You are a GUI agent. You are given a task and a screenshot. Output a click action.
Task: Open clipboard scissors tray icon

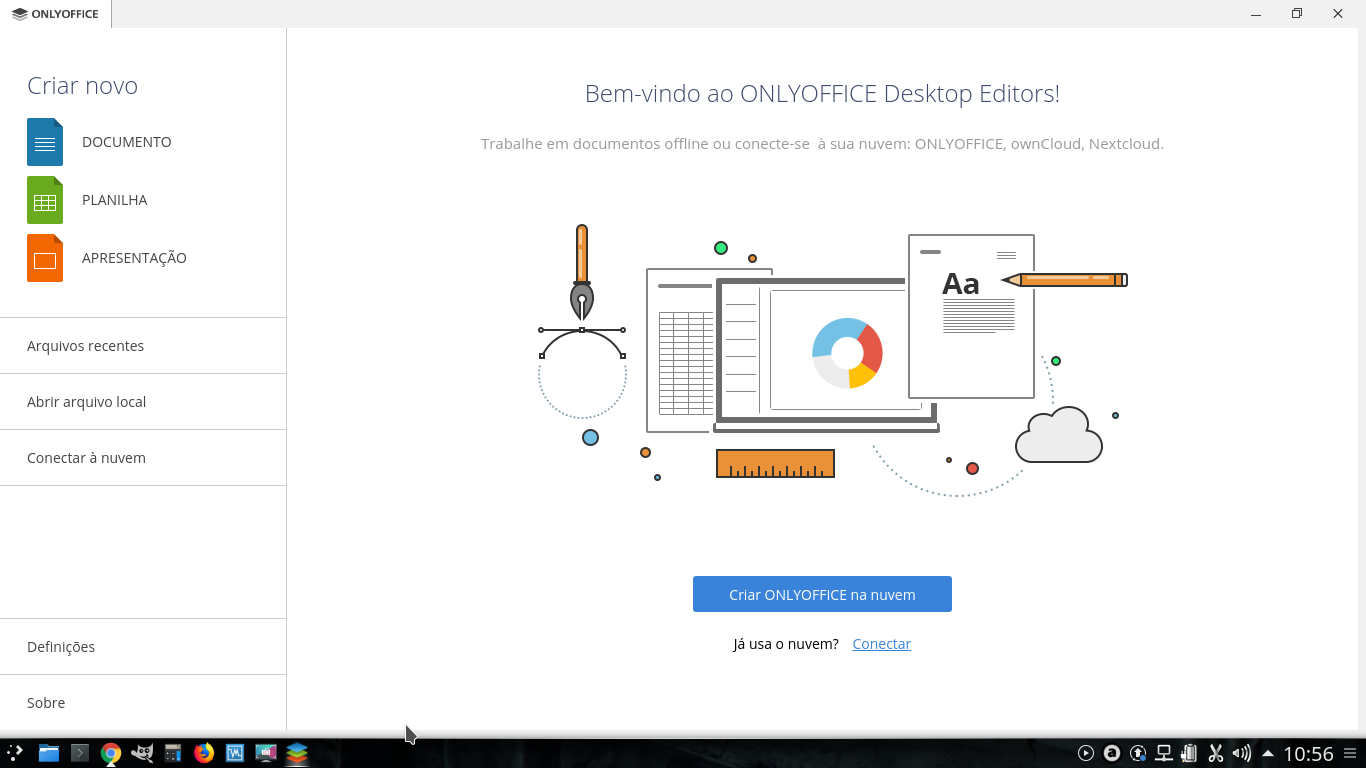(x=1216, y=753)
